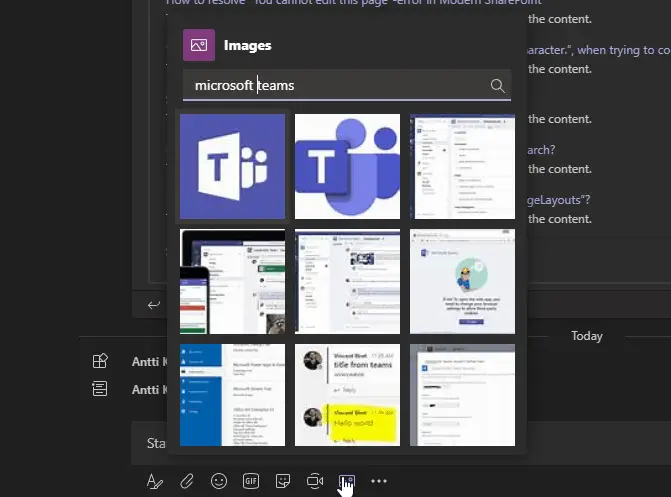Open the GIF picker
The height and width of the screenshot is (497, 671).
[x=251, y=481]
